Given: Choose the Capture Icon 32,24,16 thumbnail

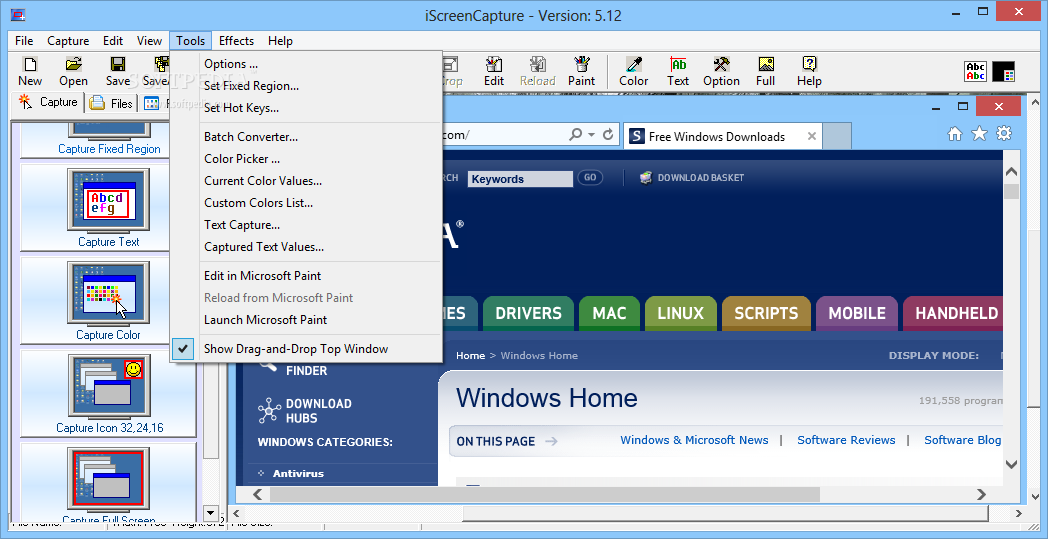Looking at the screenshot, I should 108,394.
